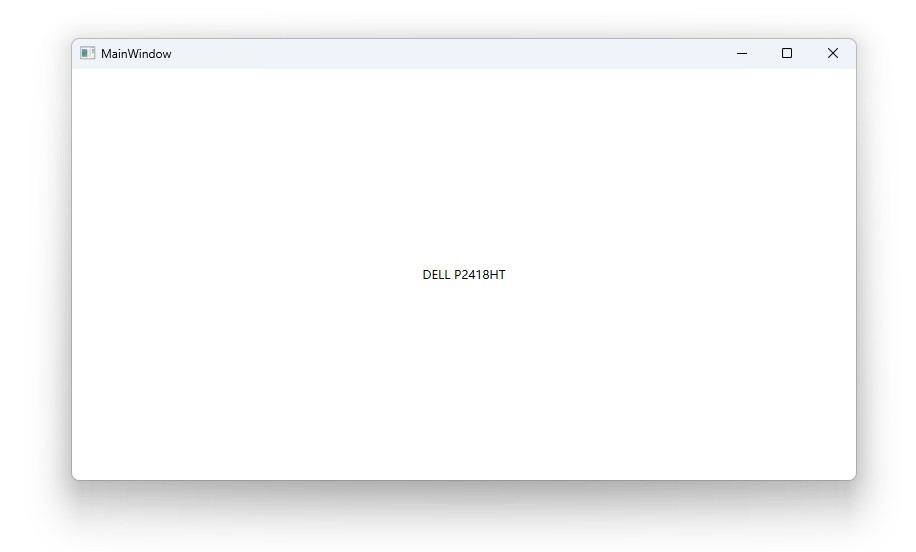
Task: Click the P2418HT model number text
Action: (x=480, y=275)
